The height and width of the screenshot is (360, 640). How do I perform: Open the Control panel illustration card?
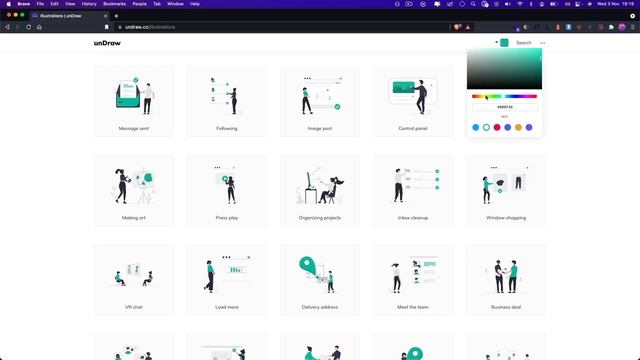(x=413, y=101)
